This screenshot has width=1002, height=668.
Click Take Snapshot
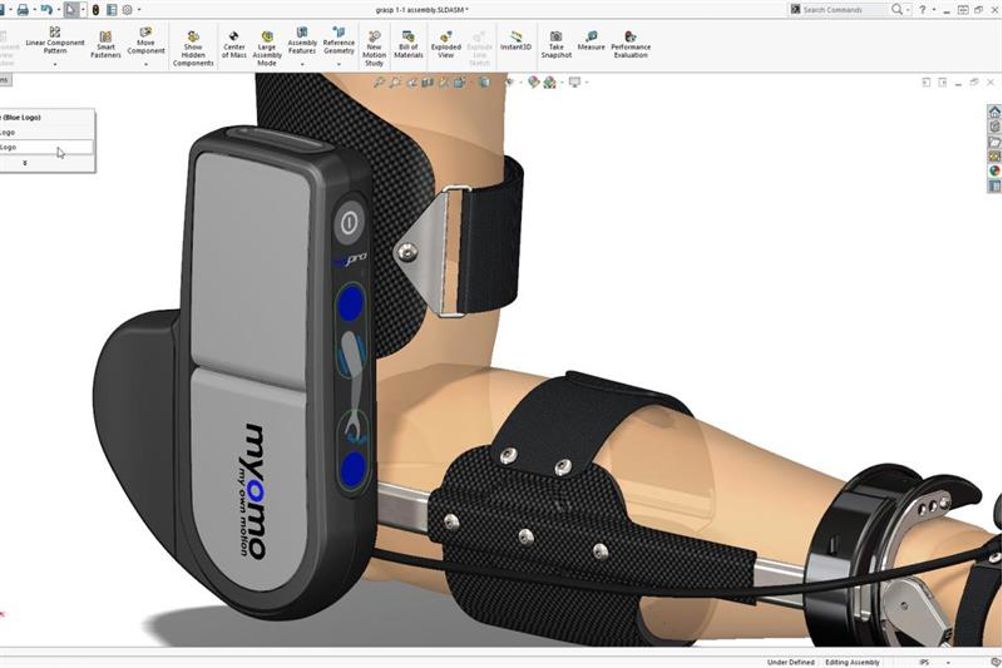click(x=556, y=45)
